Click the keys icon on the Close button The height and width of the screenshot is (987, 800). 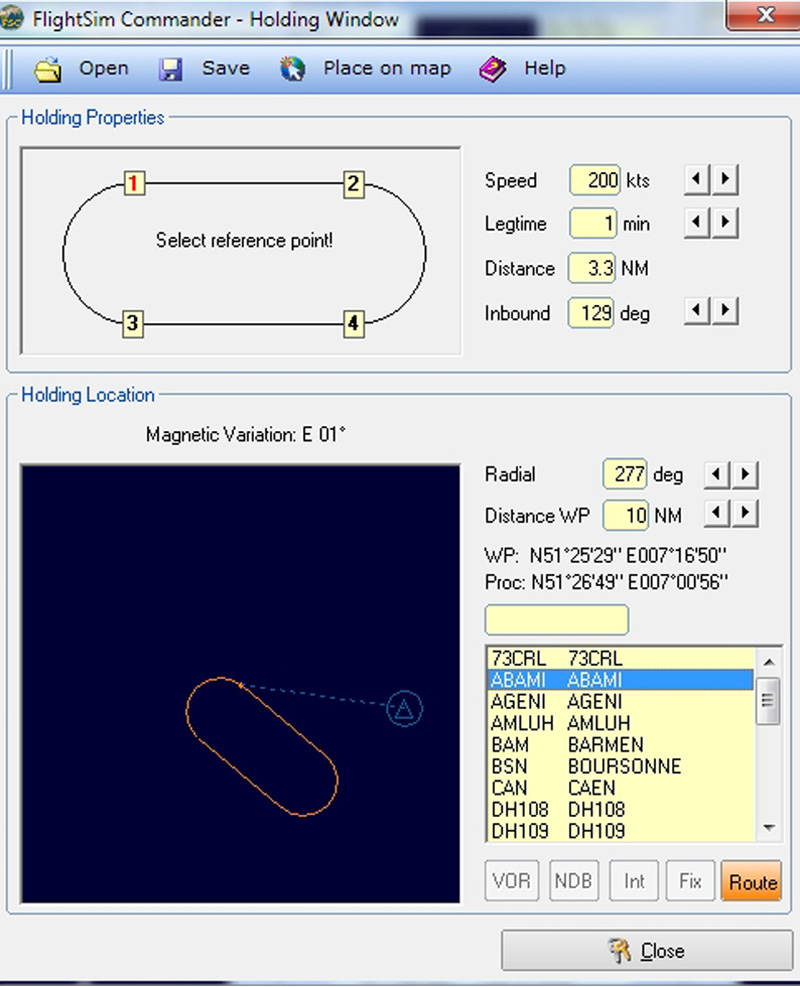(x=620, y=950)
